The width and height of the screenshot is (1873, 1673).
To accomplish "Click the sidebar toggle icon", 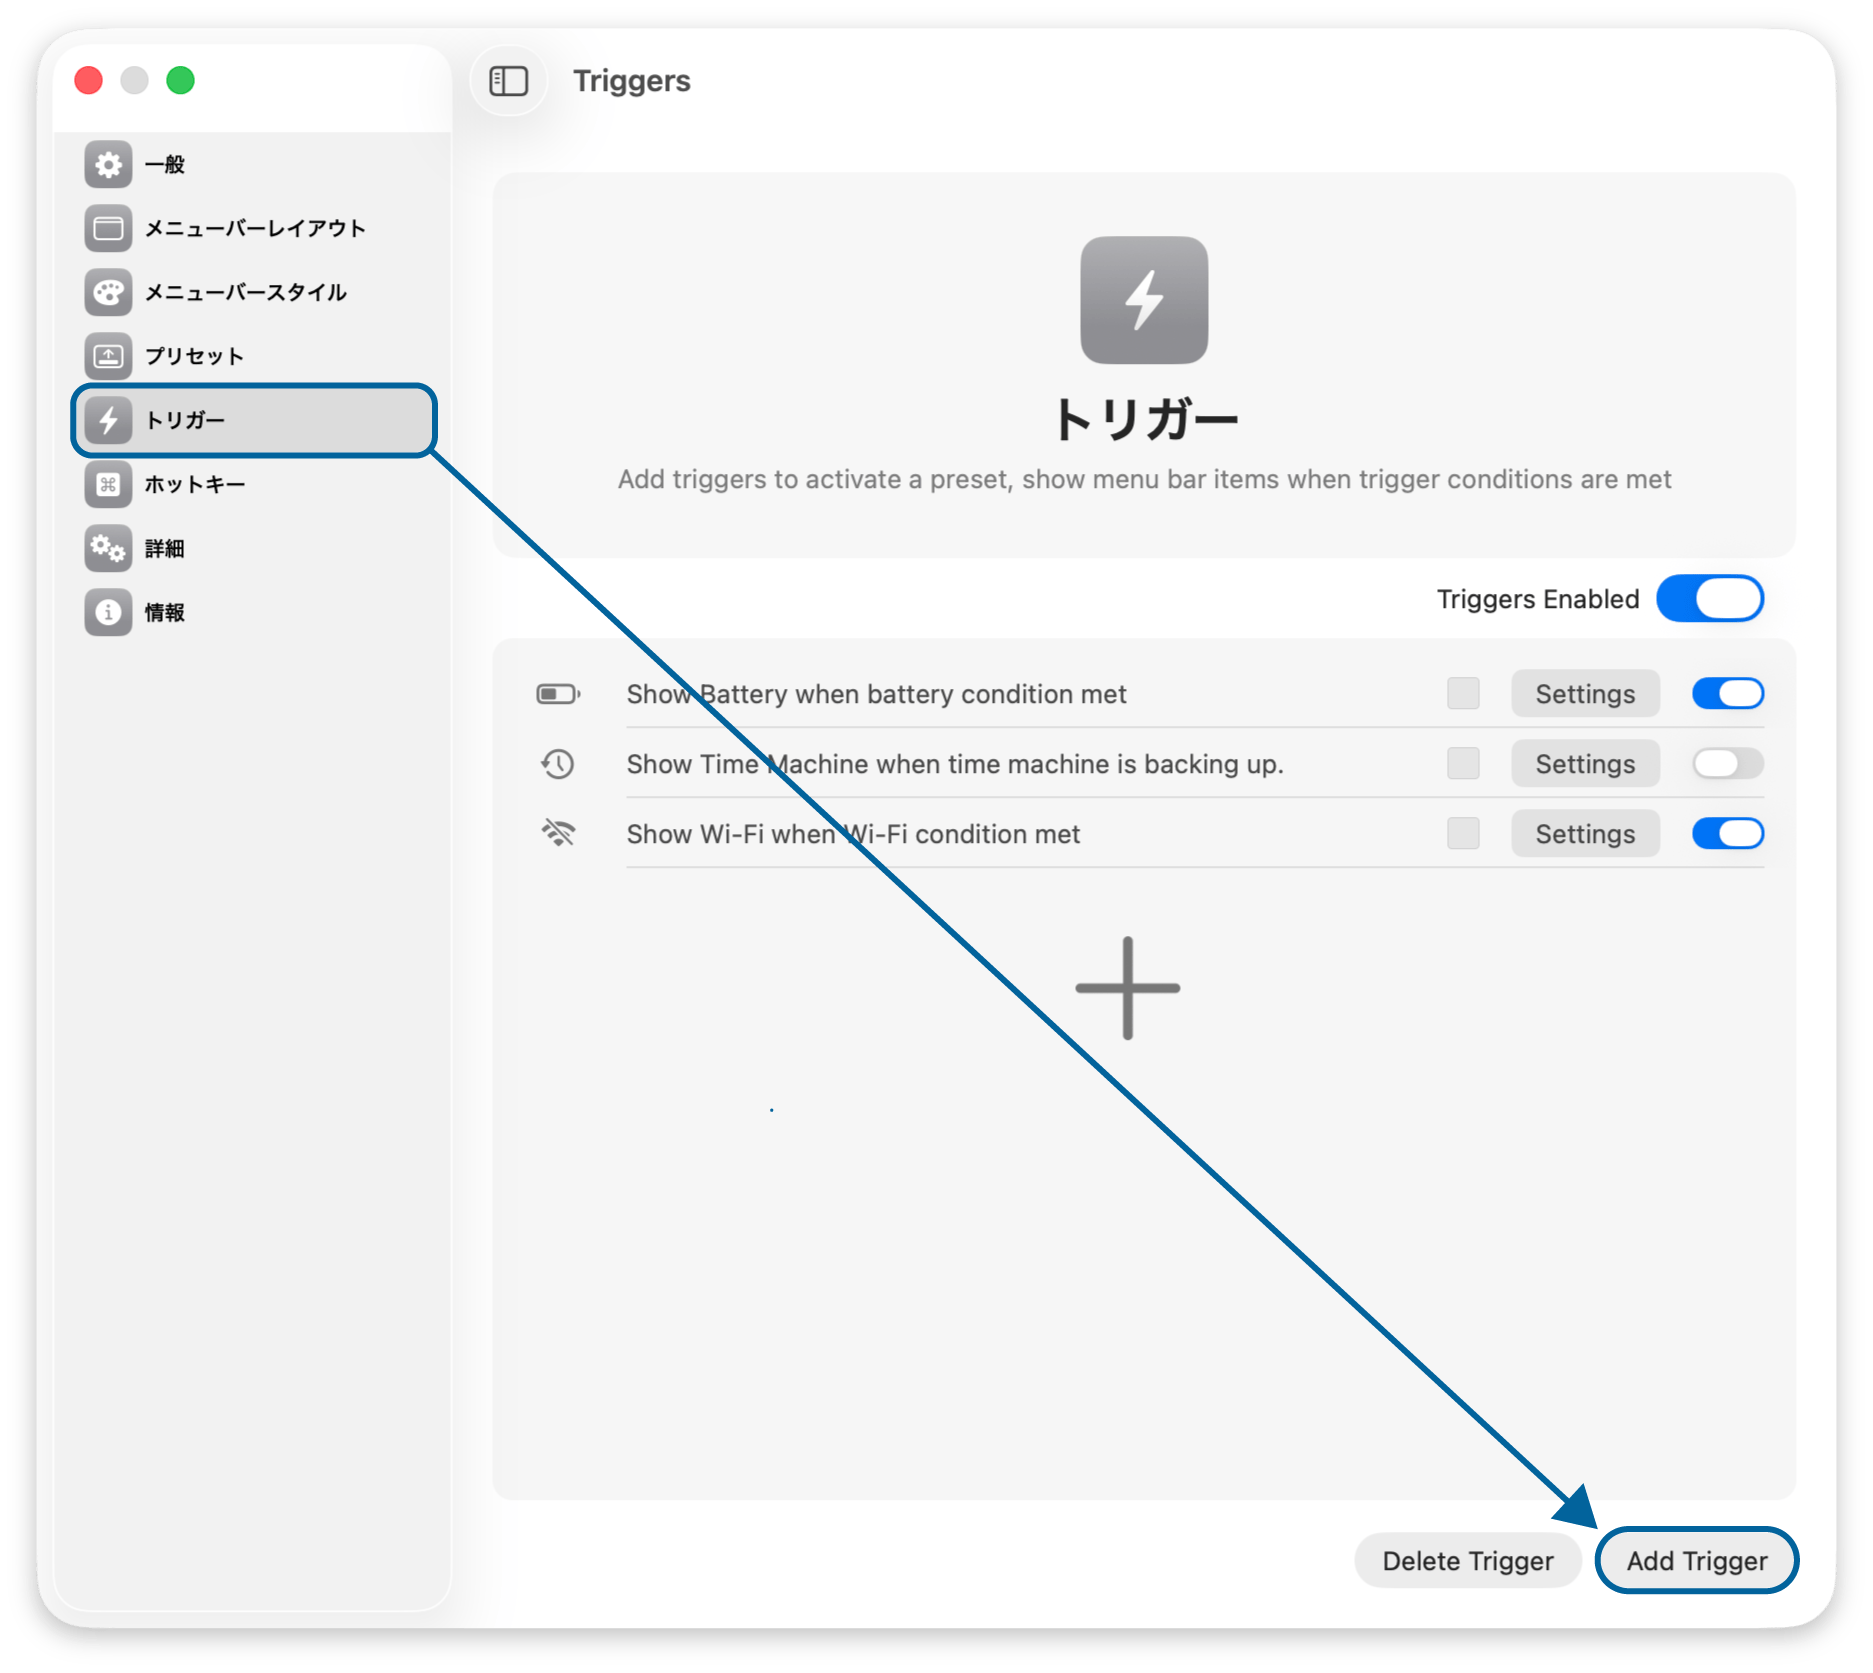I will [508, 81].
